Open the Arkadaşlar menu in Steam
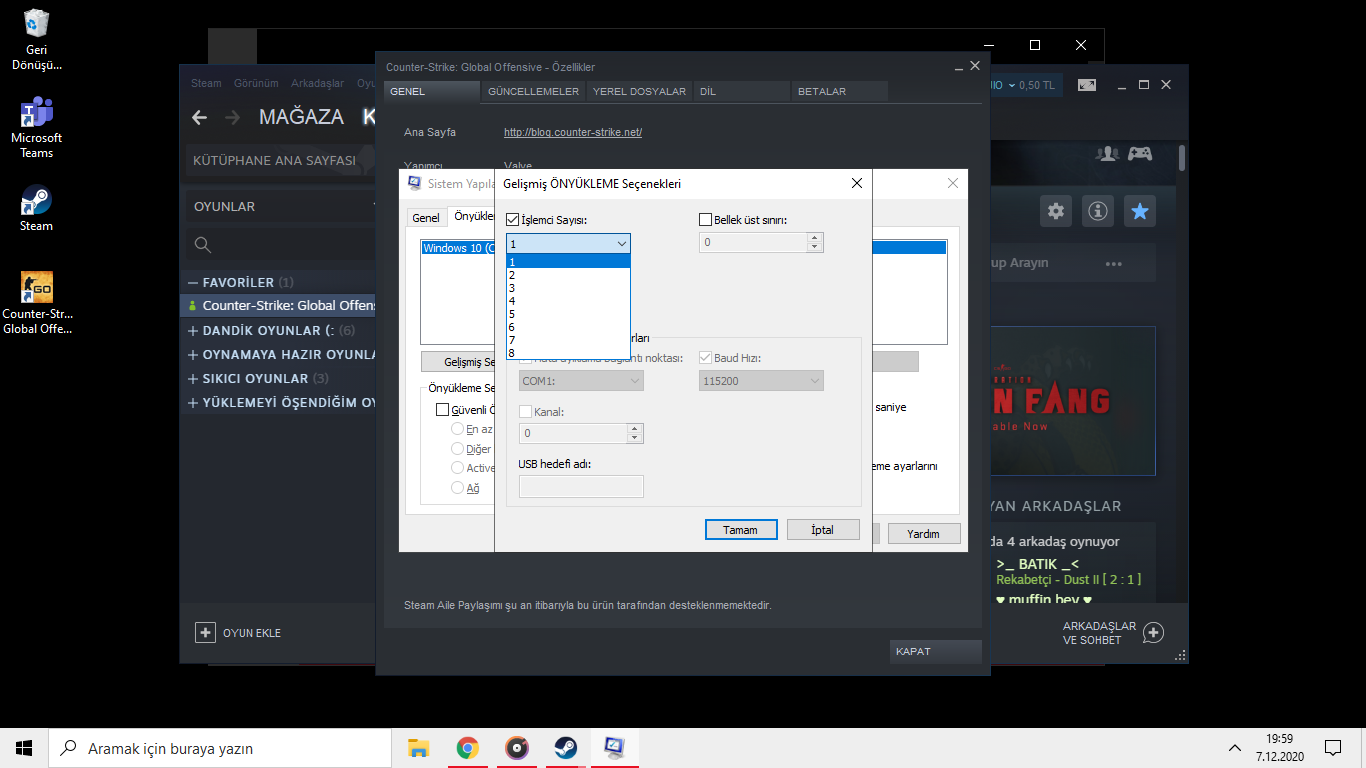The width and height of the screenshot is (1366, 768). [317, 83]
